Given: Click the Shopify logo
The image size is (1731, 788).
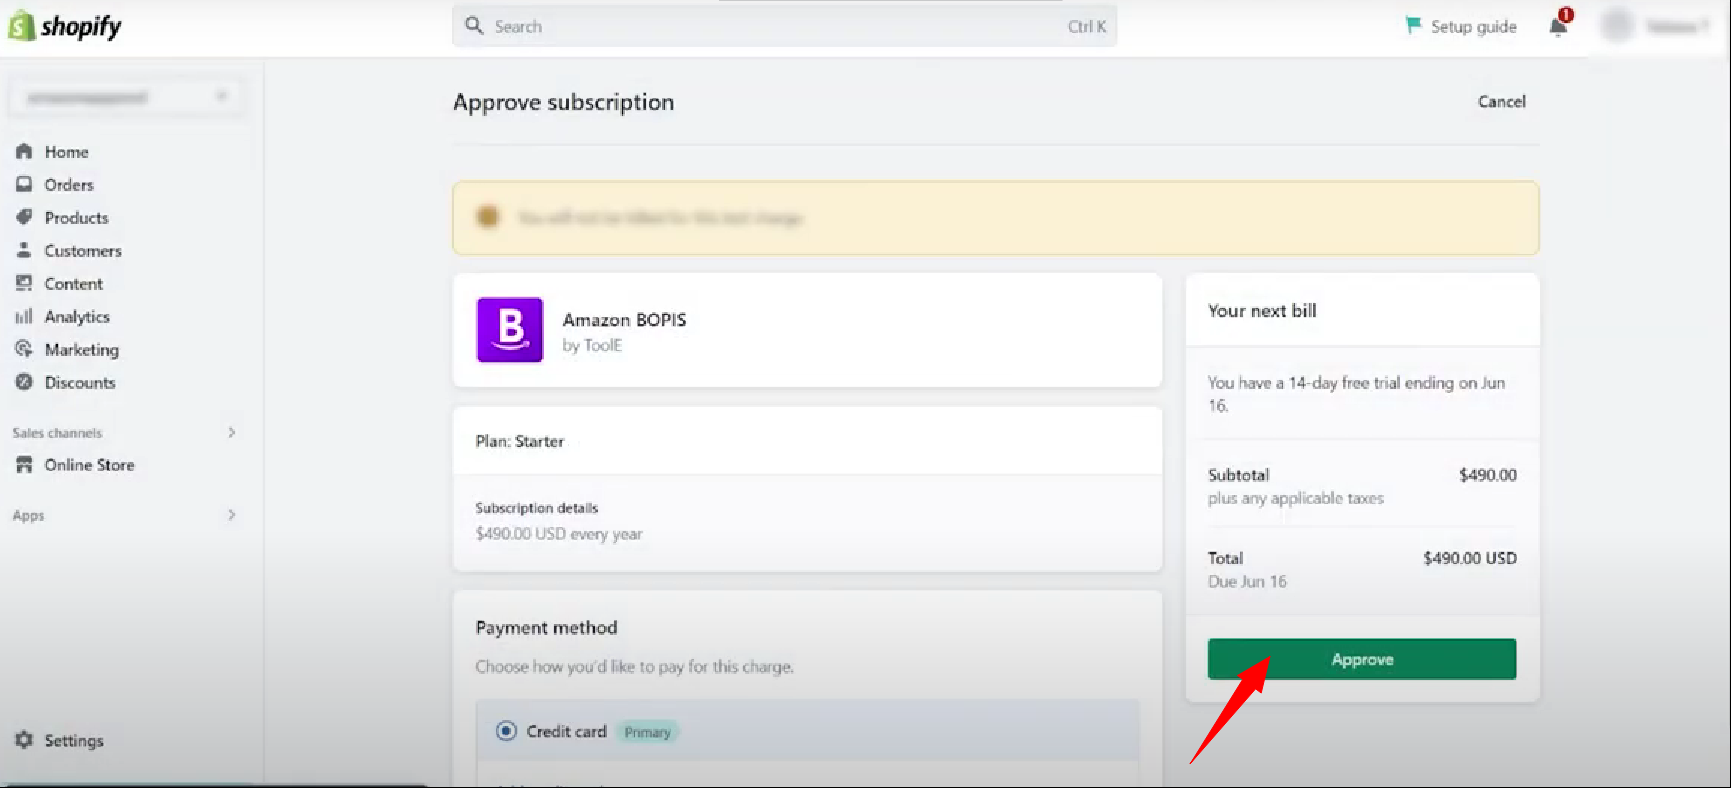Looking at the screenshot, I should pos(65,26).
